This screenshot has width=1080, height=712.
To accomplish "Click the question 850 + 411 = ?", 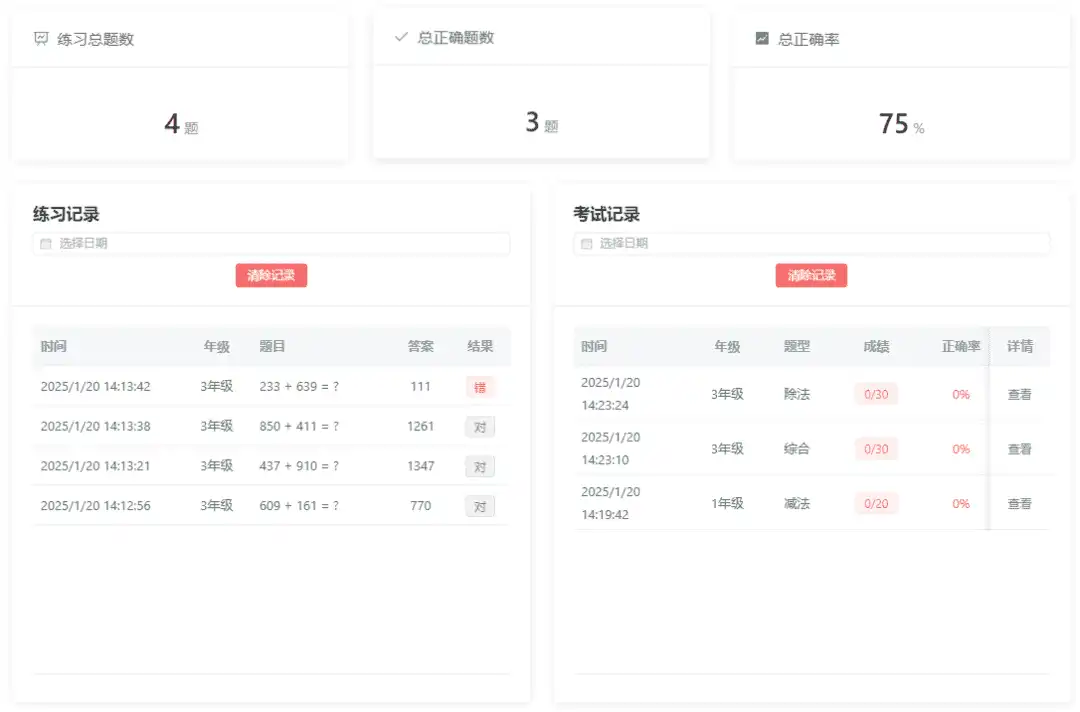I will click(x=299, y=426).
